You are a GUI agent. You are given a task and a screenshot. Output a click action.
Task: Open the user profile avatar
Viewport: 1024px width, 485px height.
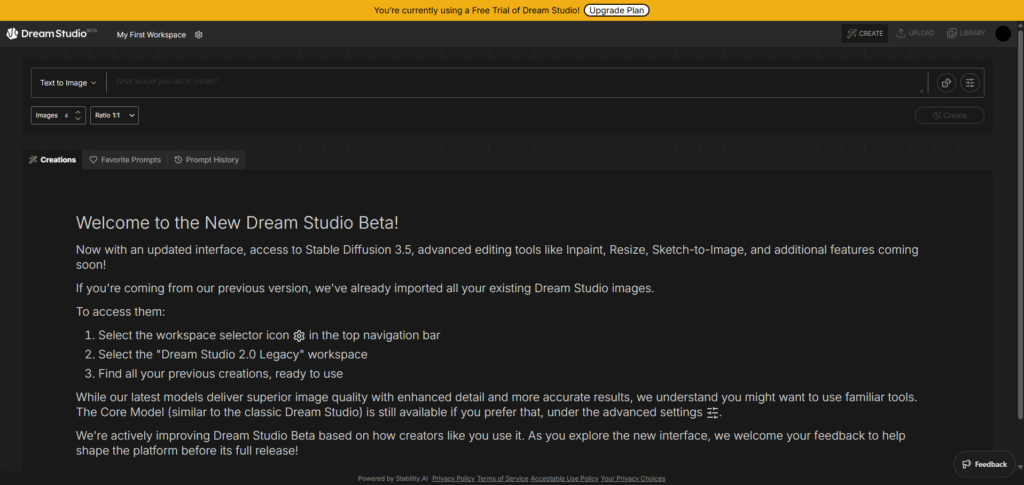click(x=1003, y=34)
